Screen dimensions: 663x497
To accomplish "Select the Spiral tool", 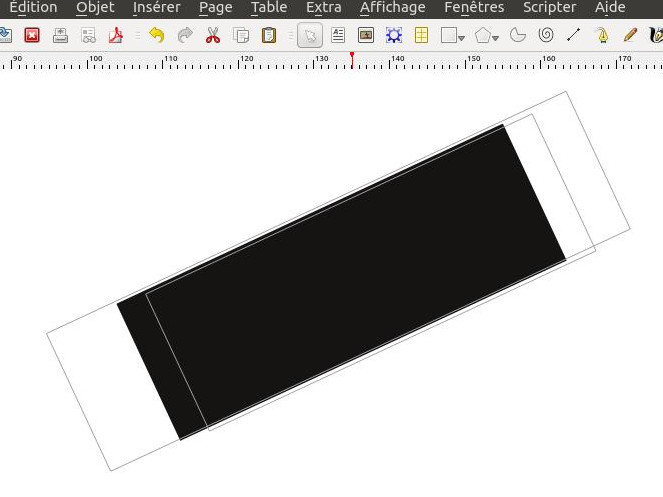I will [546, 36].
